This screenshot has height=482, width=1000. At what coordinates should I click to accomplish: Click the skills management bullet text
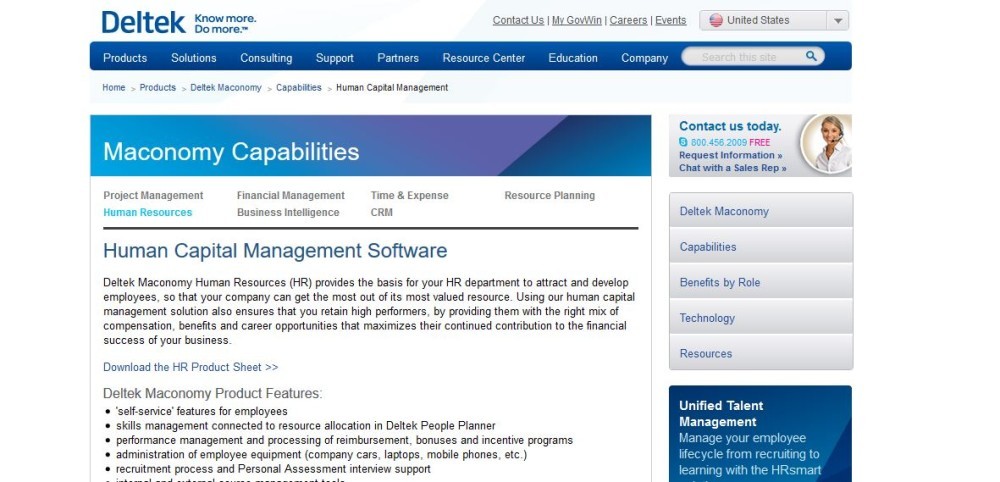tap(305, 426)
